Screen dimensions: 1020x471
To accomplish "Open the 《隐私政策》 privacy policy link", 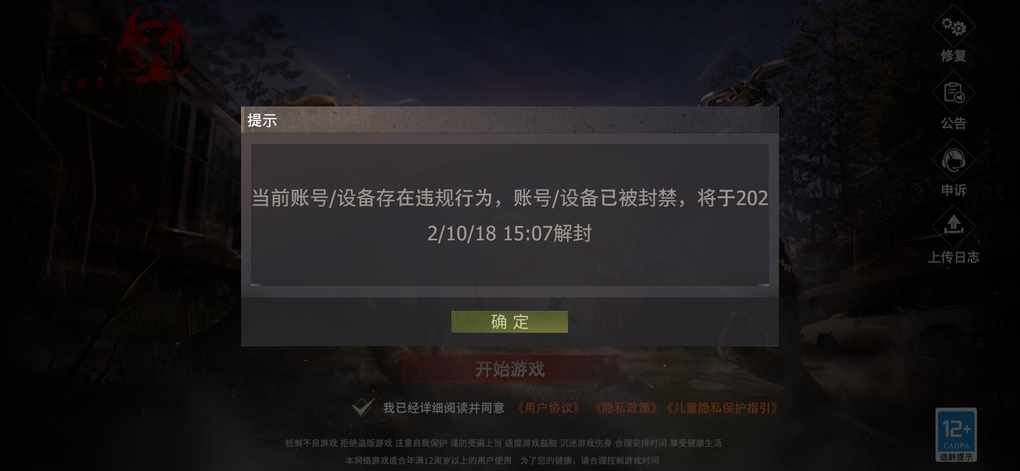I will (x=624, y=408).
